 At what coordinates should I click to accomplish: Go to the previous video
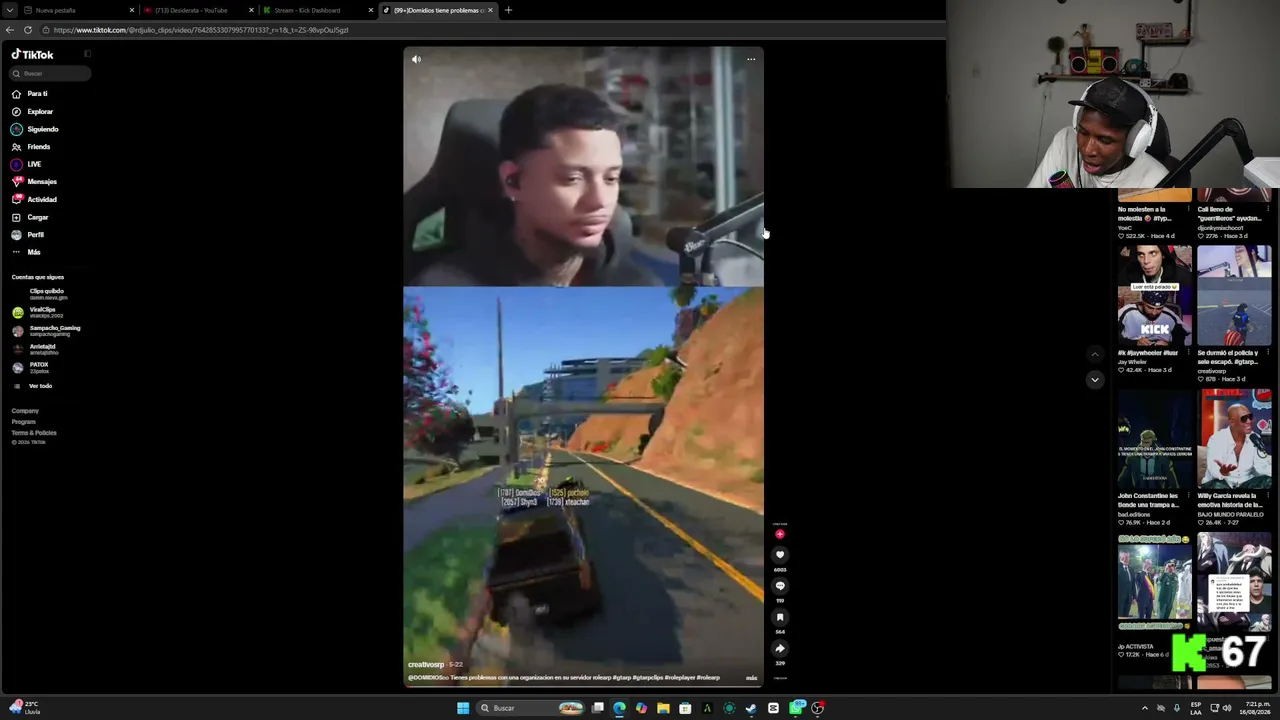pos(1095,354)
